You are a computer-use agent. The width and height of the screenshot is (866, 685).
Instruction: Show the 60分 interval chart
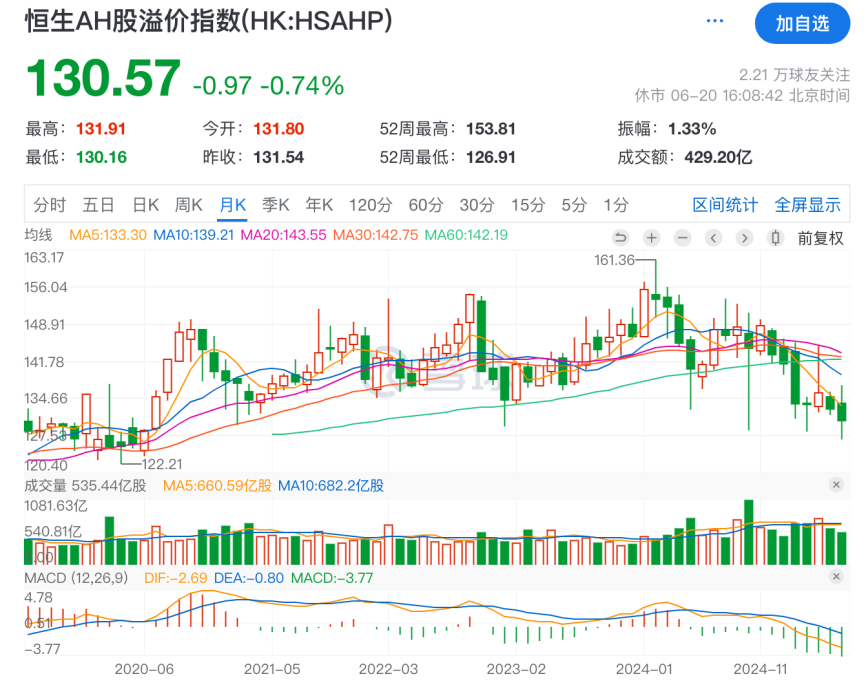(x=426, y=205)
